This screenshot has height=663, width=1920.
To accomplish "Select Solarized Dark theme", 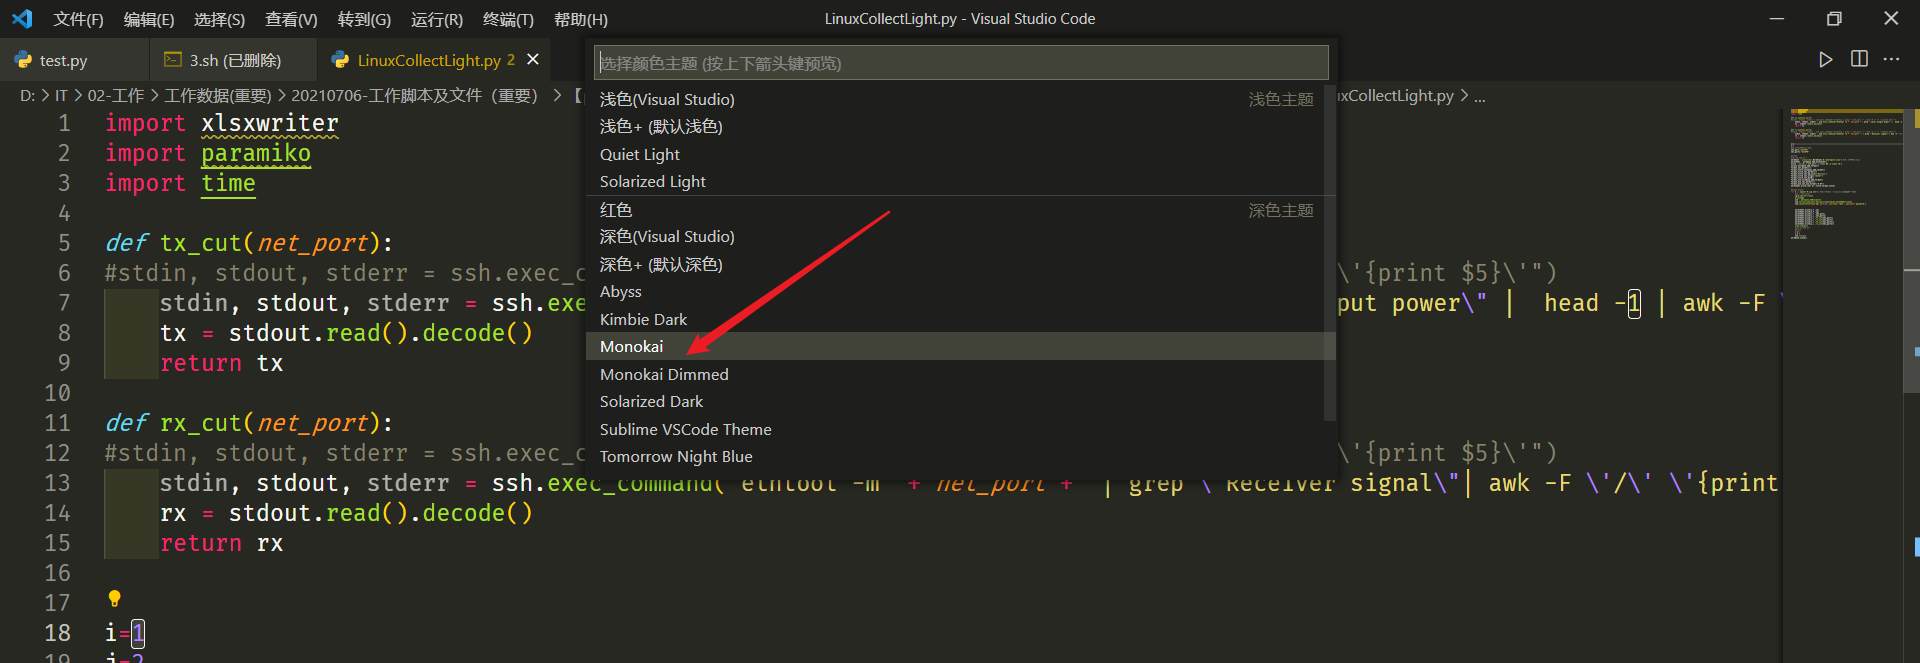I will click(960, 401).
